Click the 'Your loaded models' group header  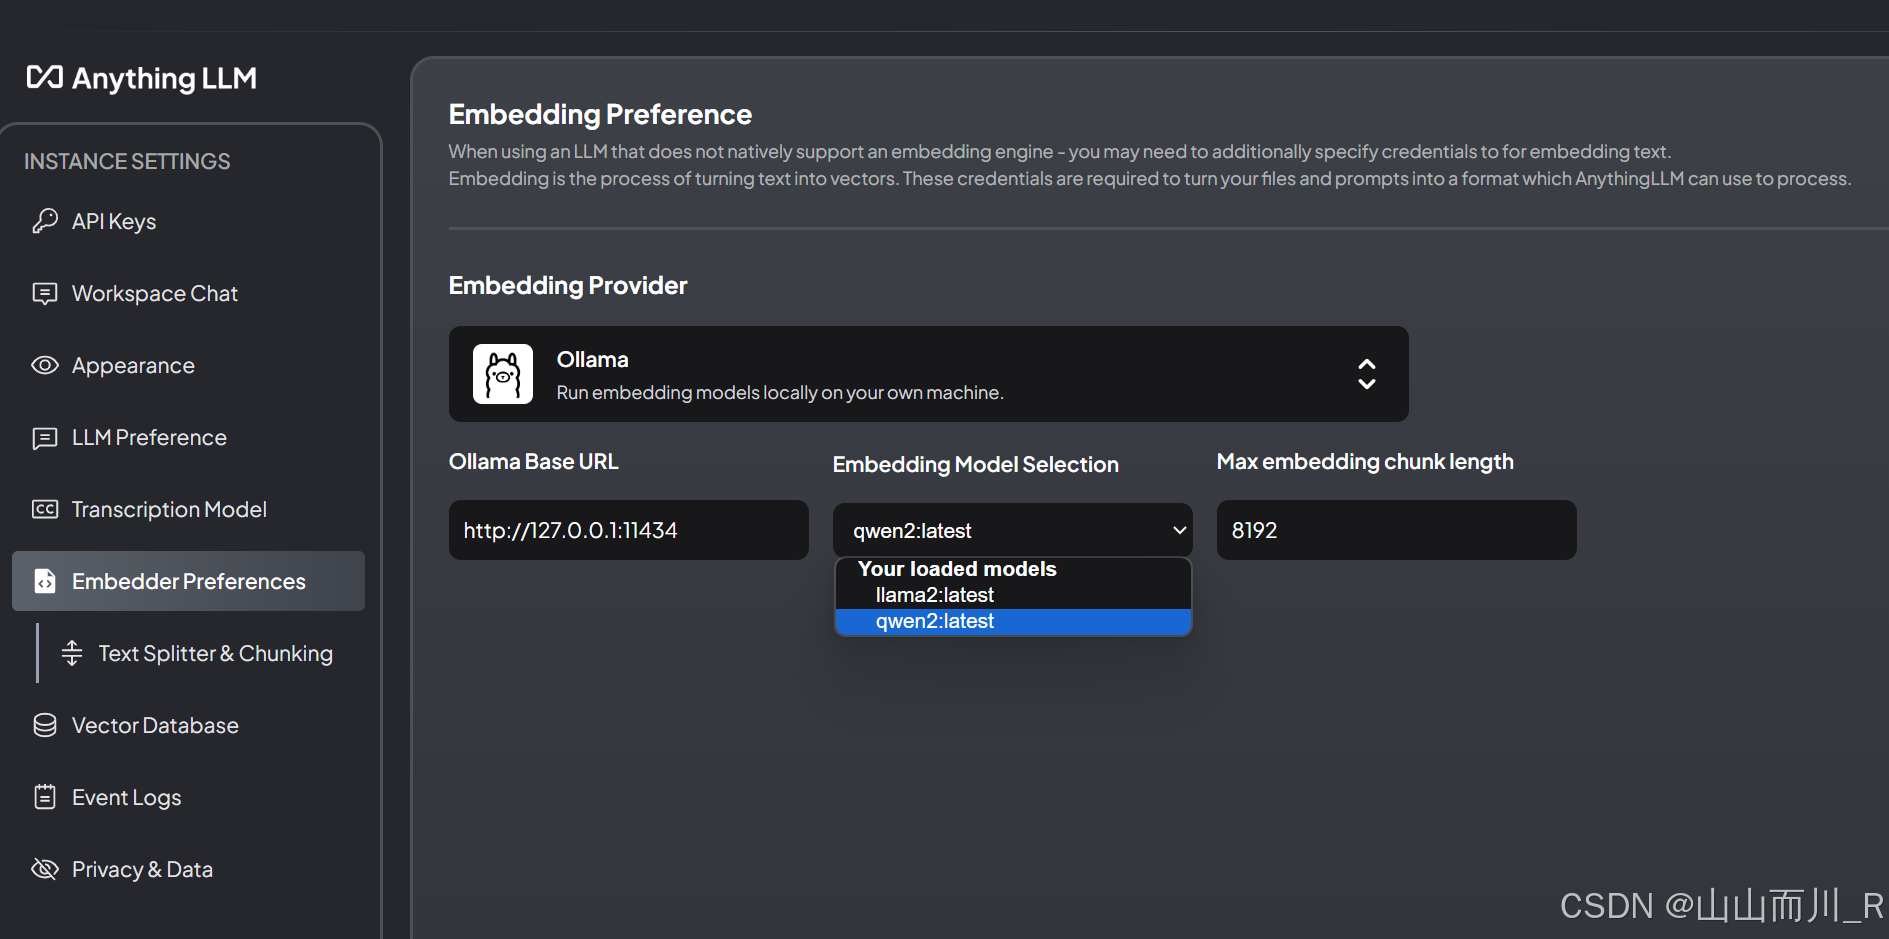[957, 569]
